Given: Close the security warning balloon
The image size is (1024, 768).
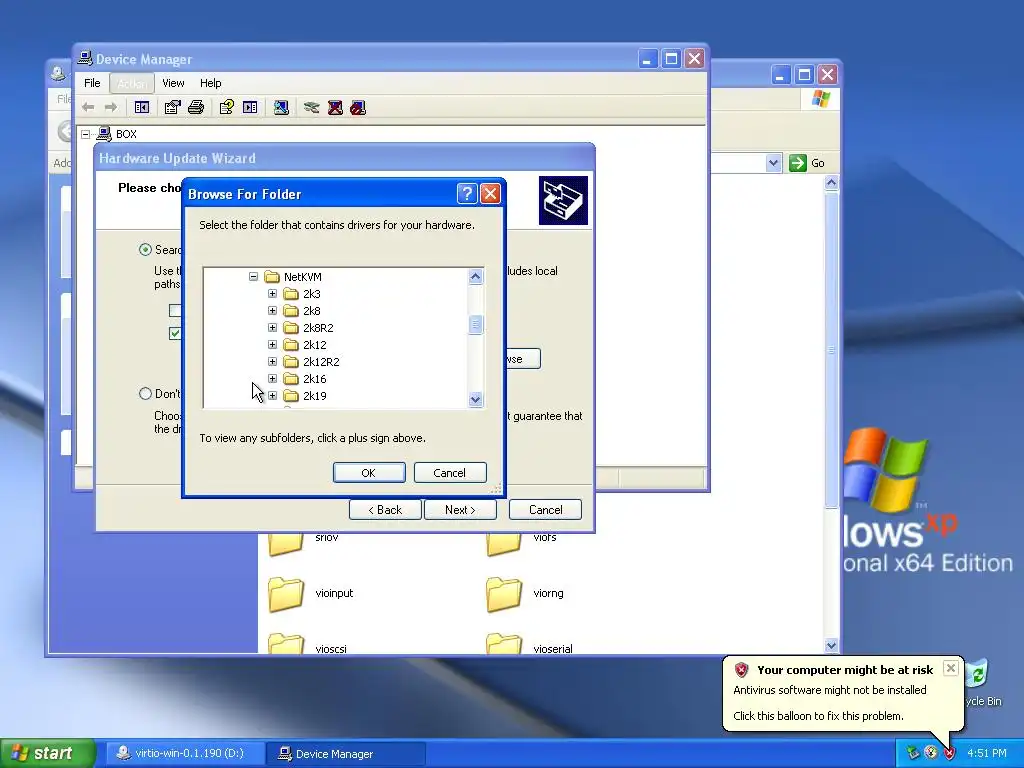Looking at the screenshot, I should tap(951, 668).
